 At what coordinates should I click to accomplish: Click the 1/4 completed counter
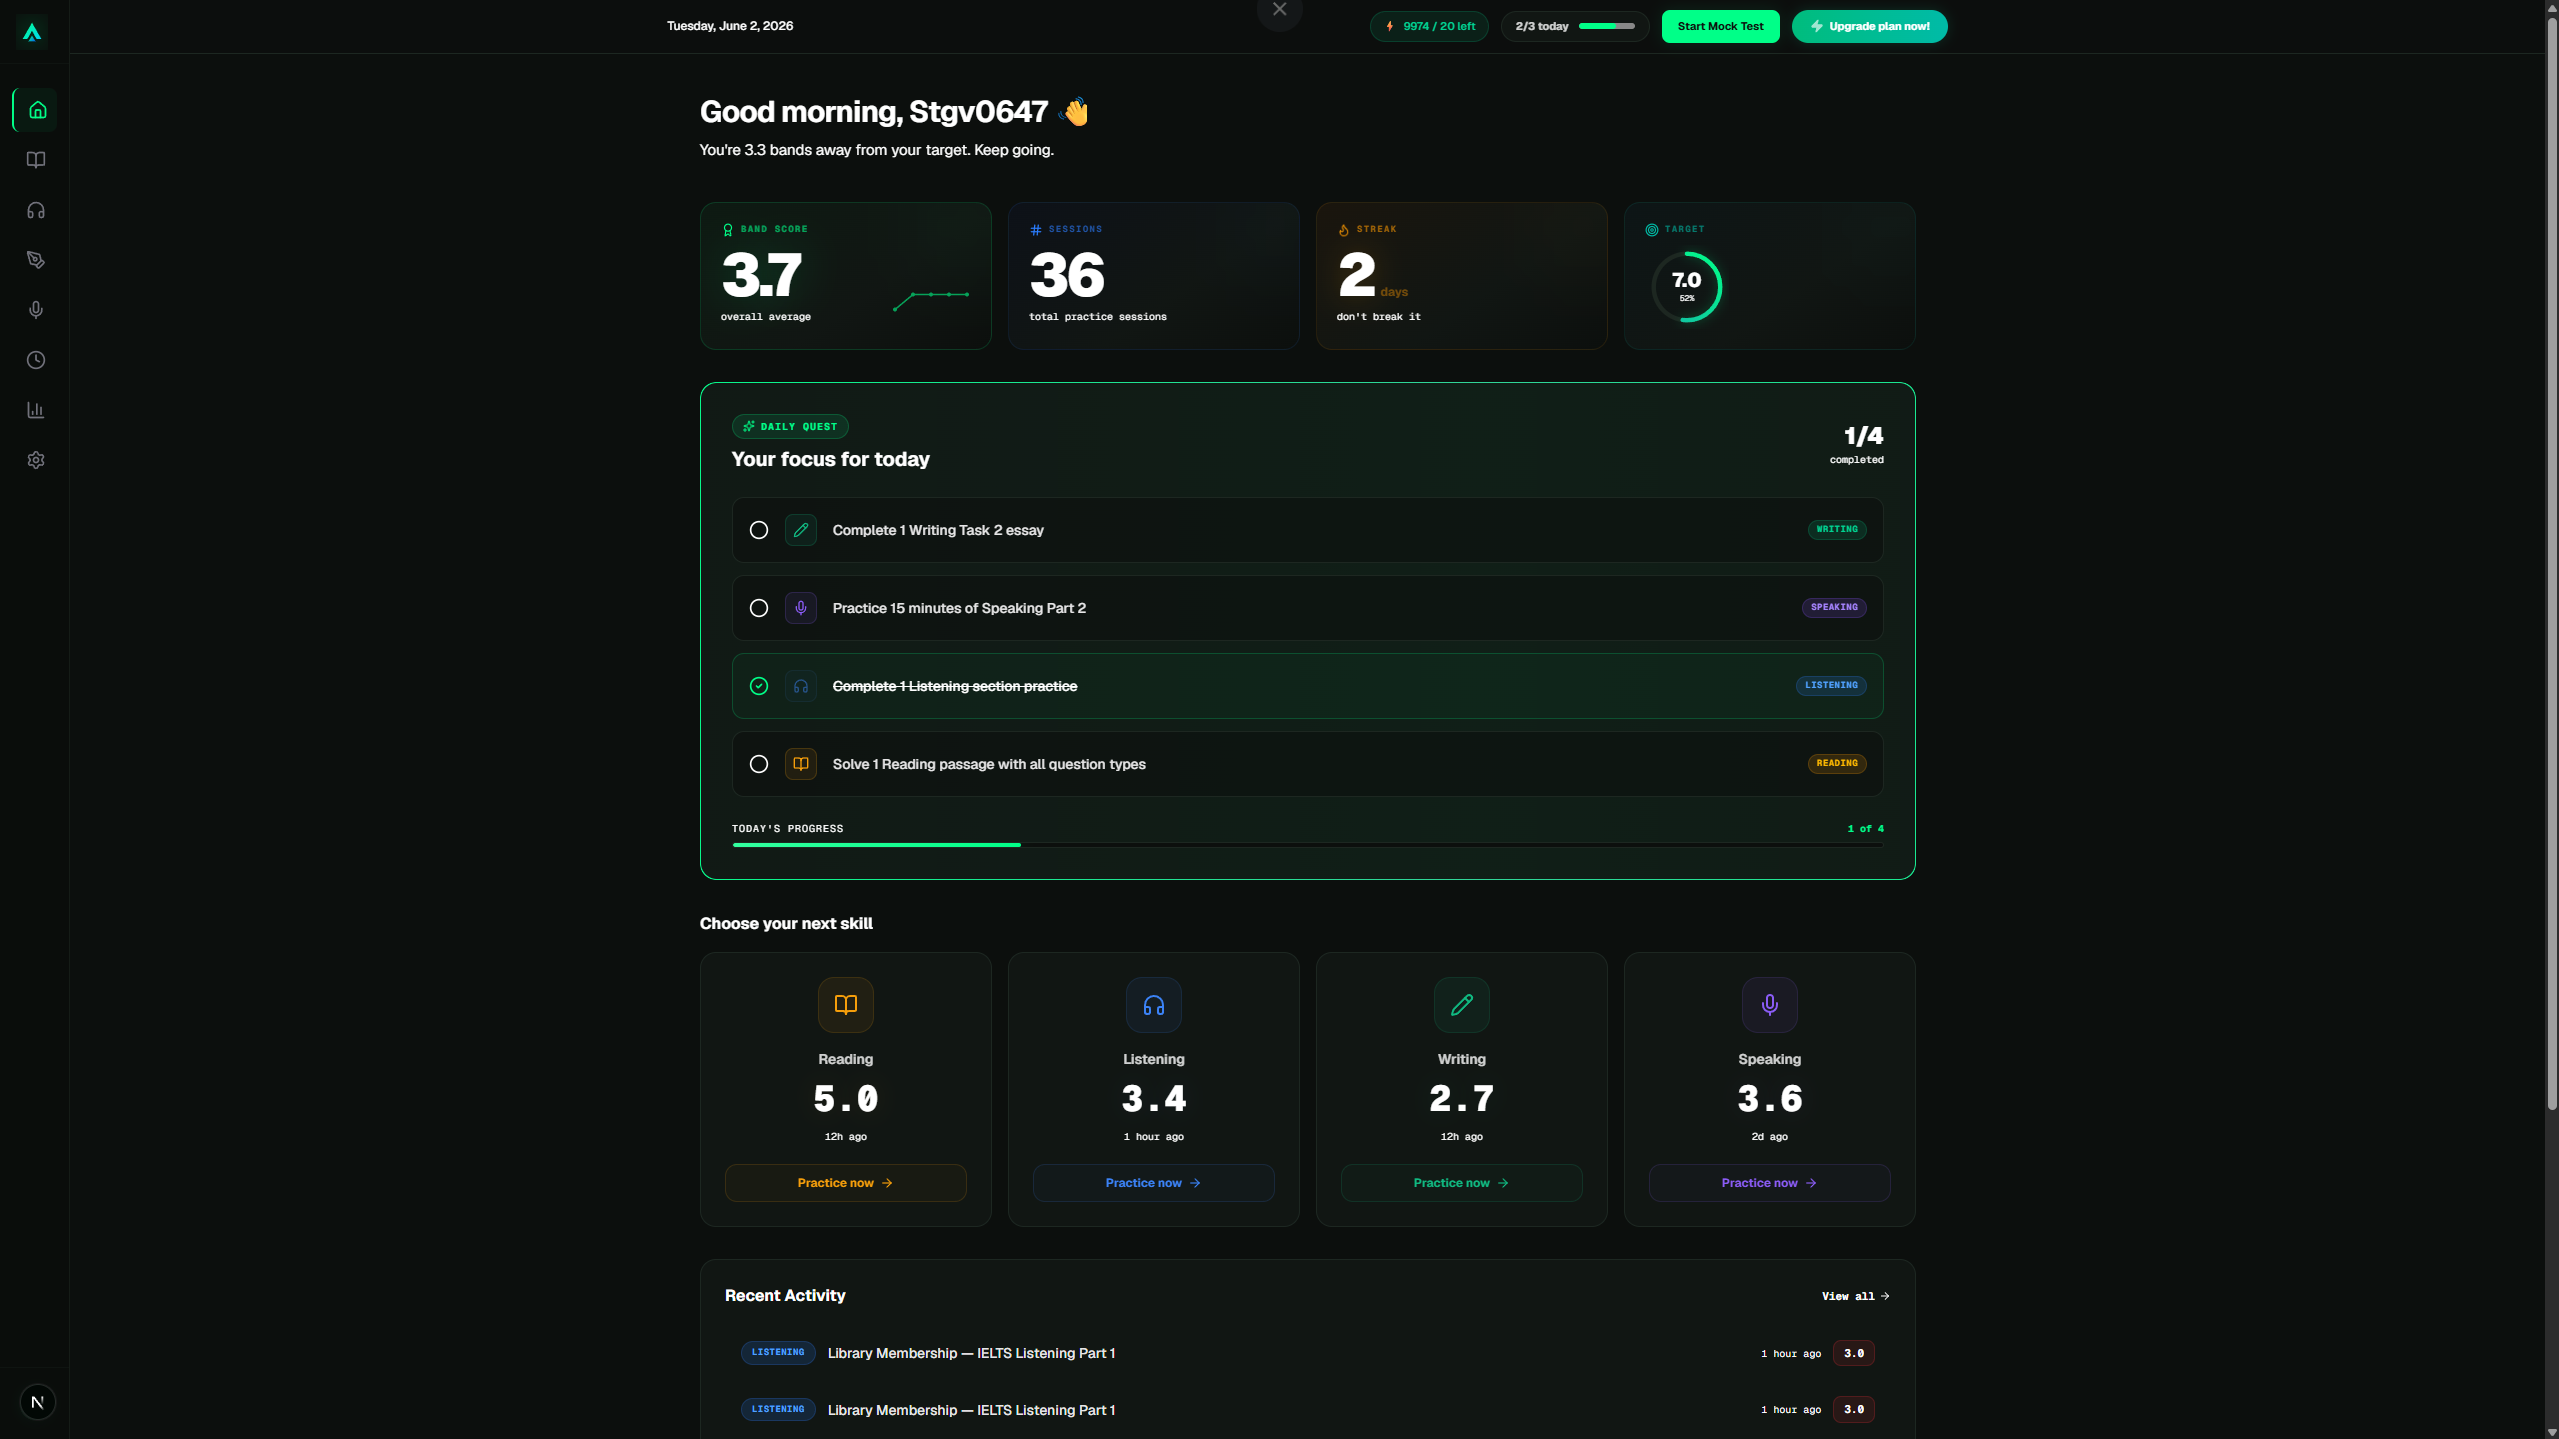coord(1857,444)
